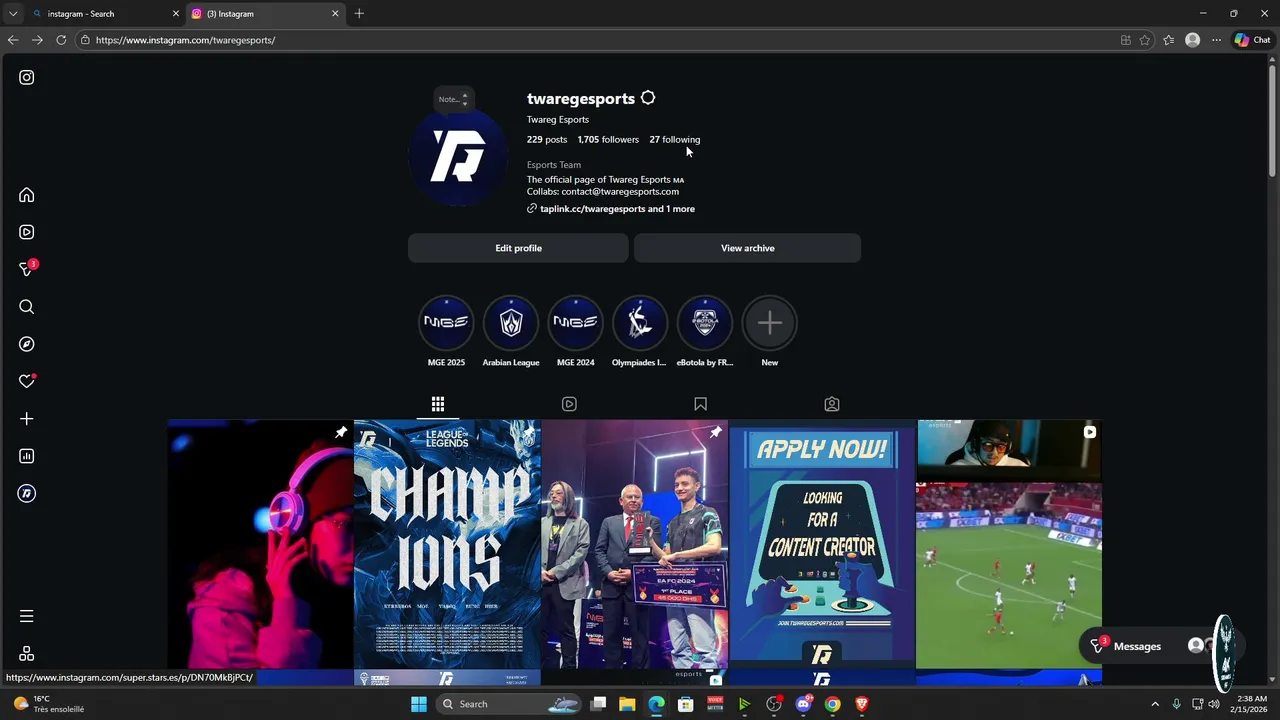Click the apps icon in address bar
1280x720 pixels.
click(x=1126, y=40)
